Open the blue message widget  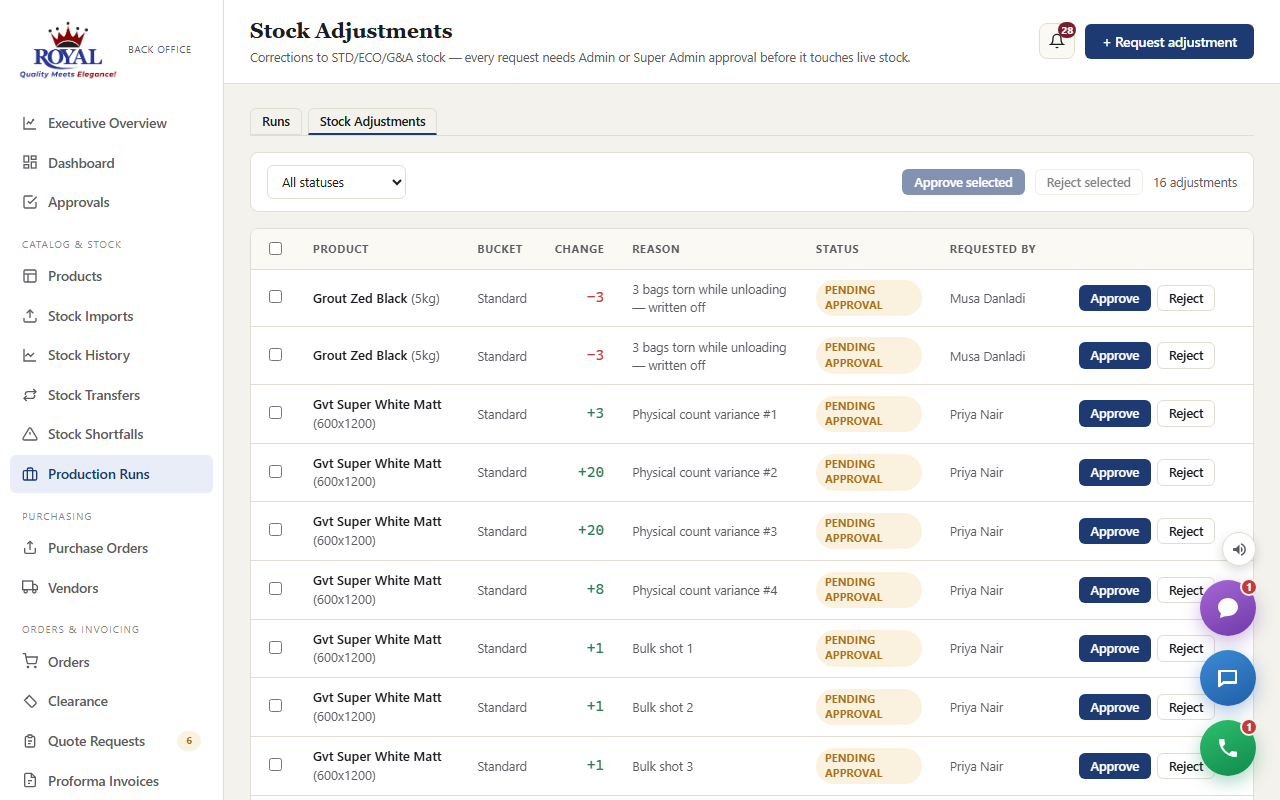(x=1228, y=678)
